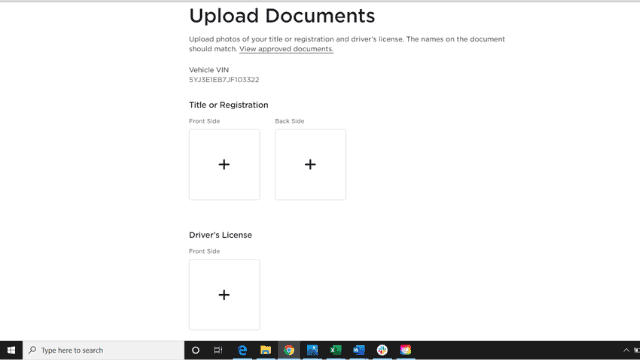Open Slack from the taskbar

[382, 350]
